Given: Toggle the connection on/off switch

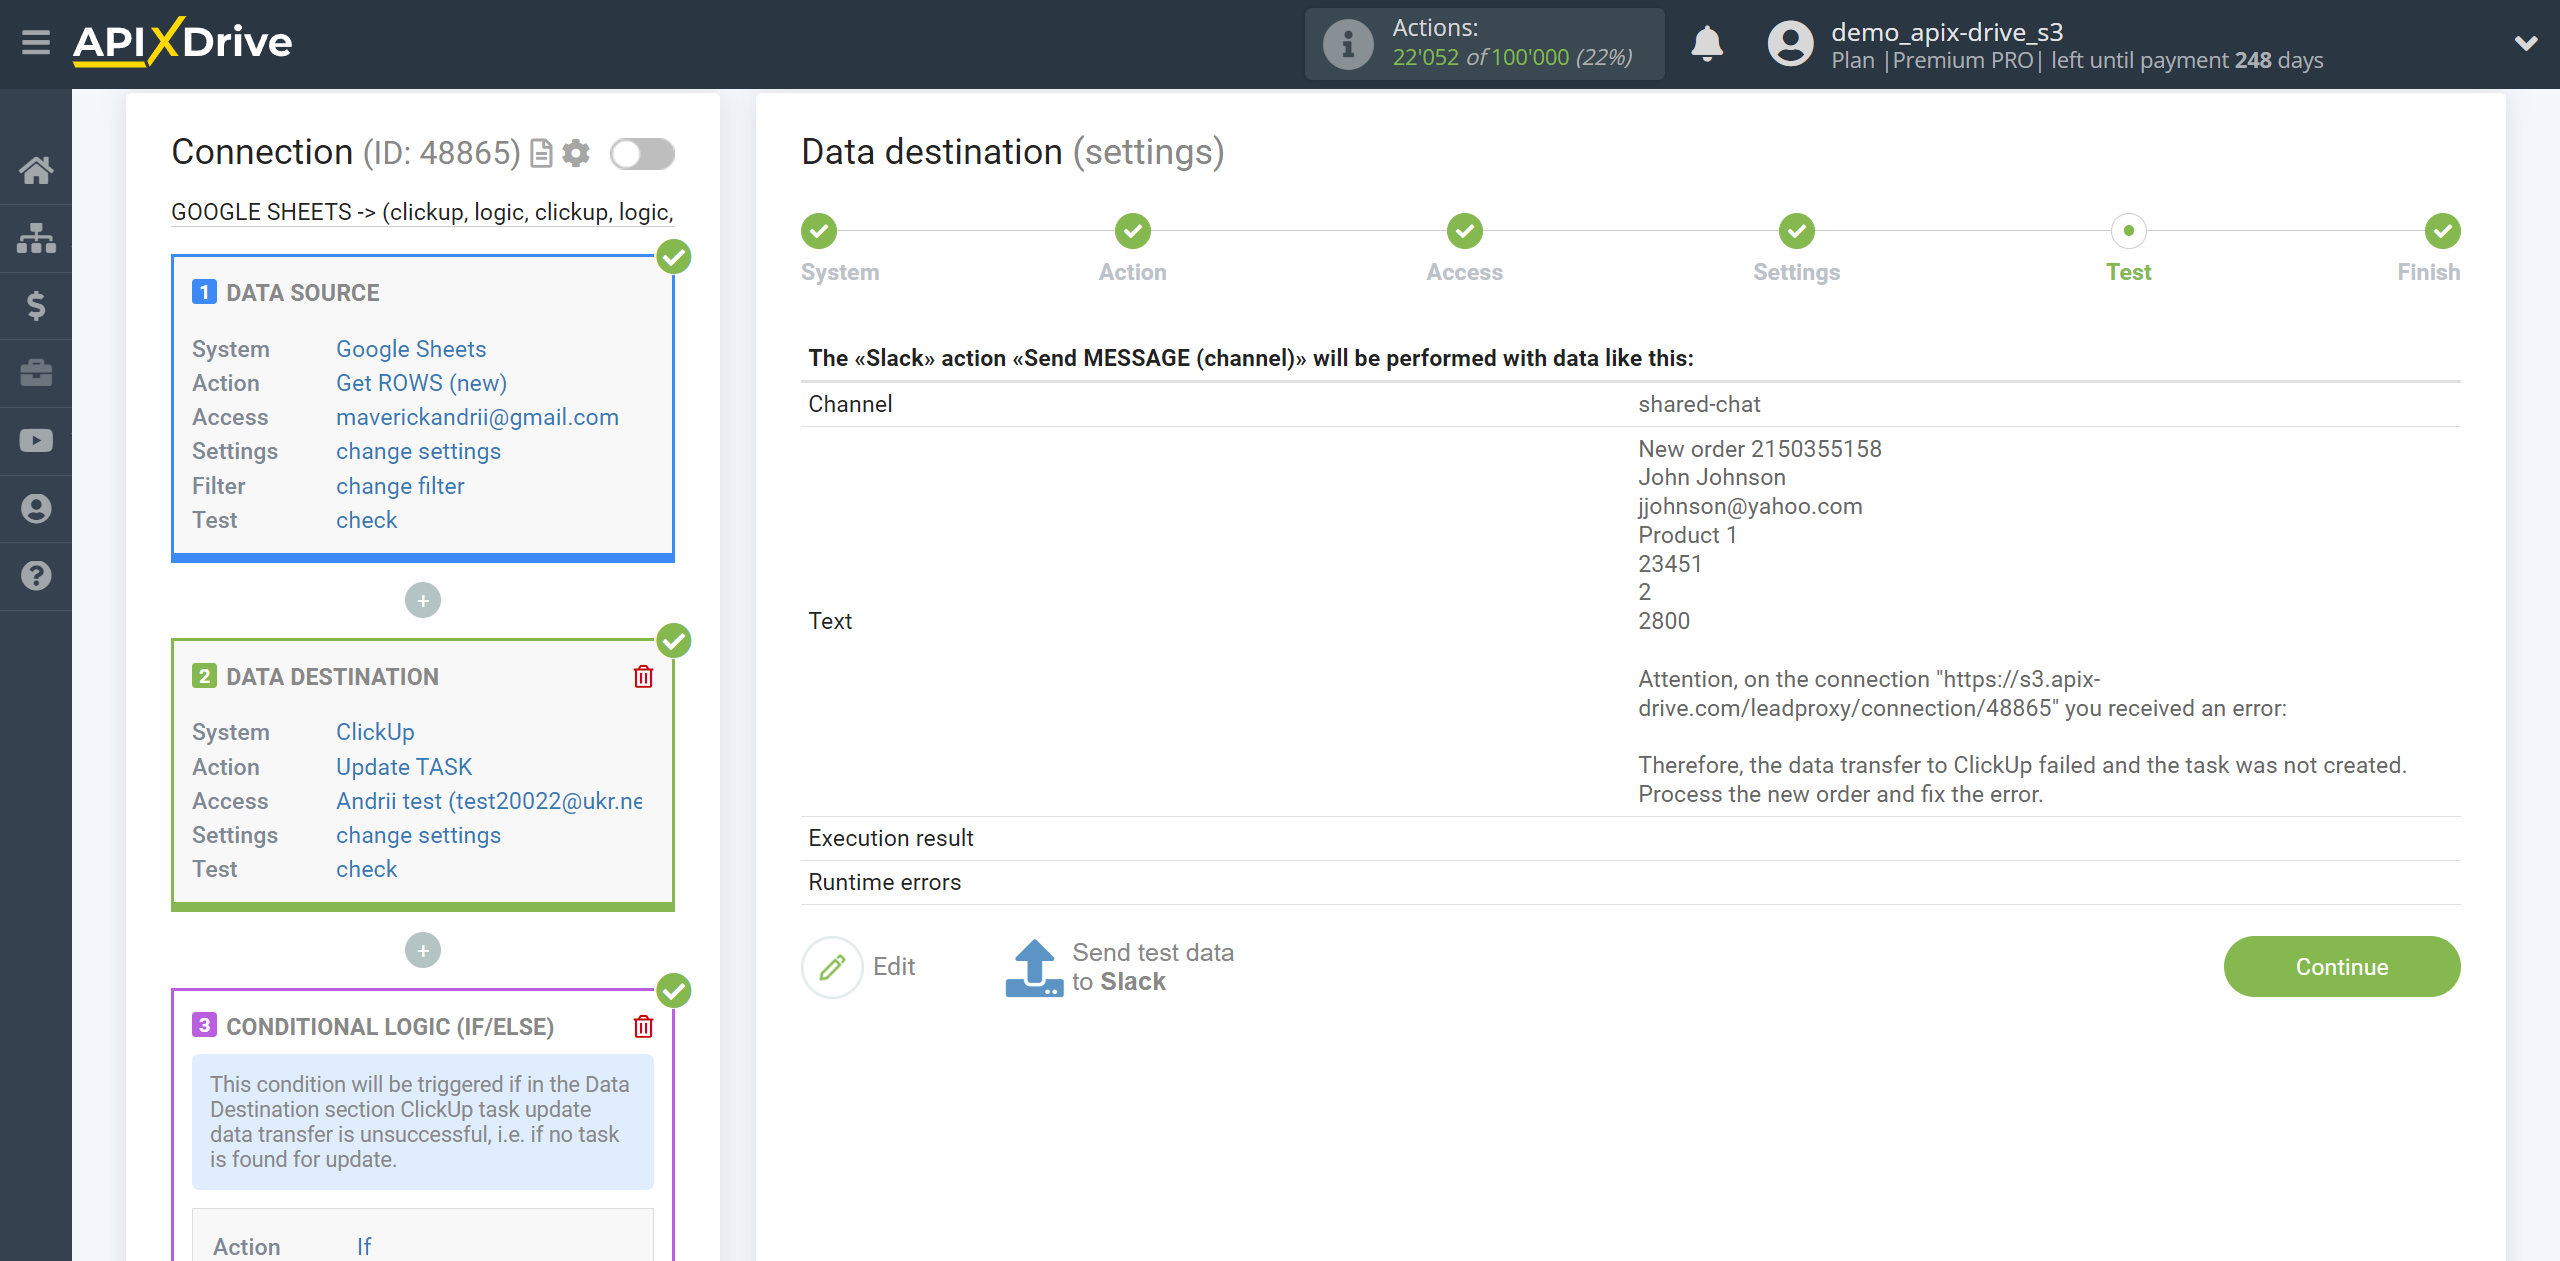Looking at the screenshot, I should click(643, 154).
